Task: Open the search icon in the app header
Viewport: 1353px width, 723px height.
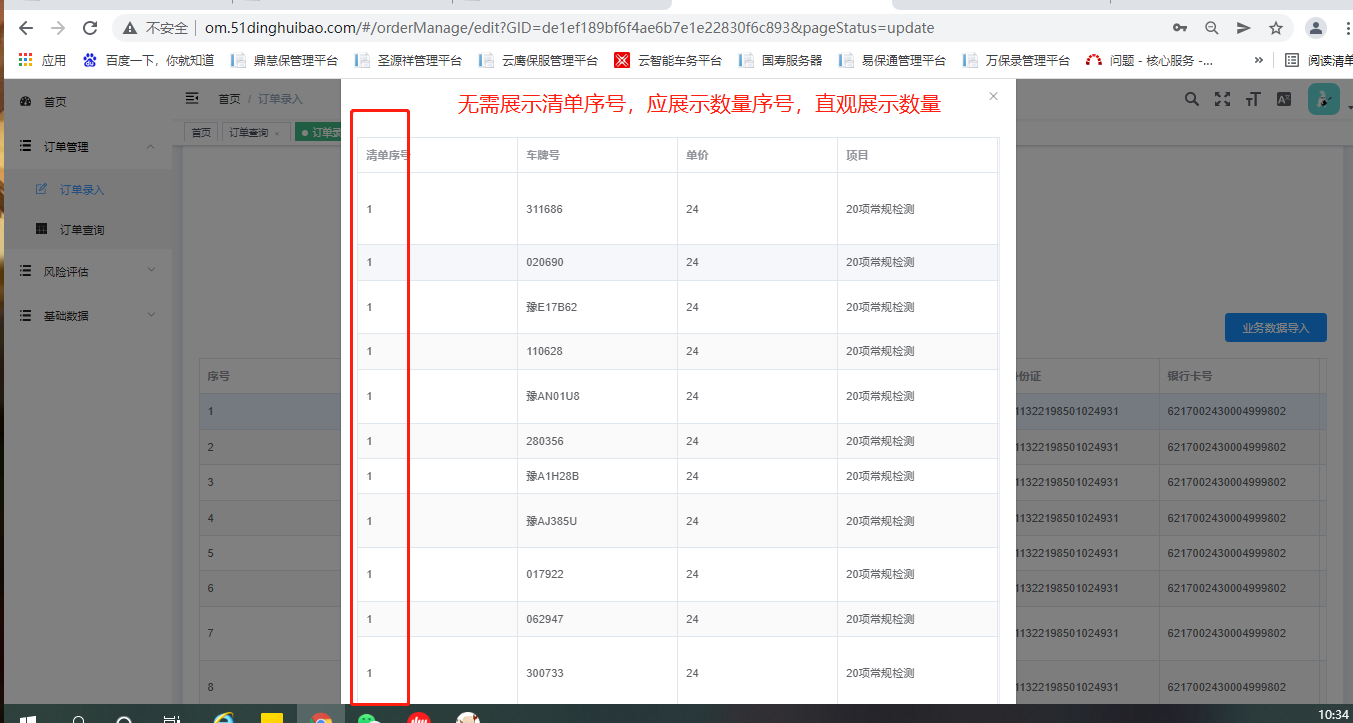Action: click(x=1192, y=99)
